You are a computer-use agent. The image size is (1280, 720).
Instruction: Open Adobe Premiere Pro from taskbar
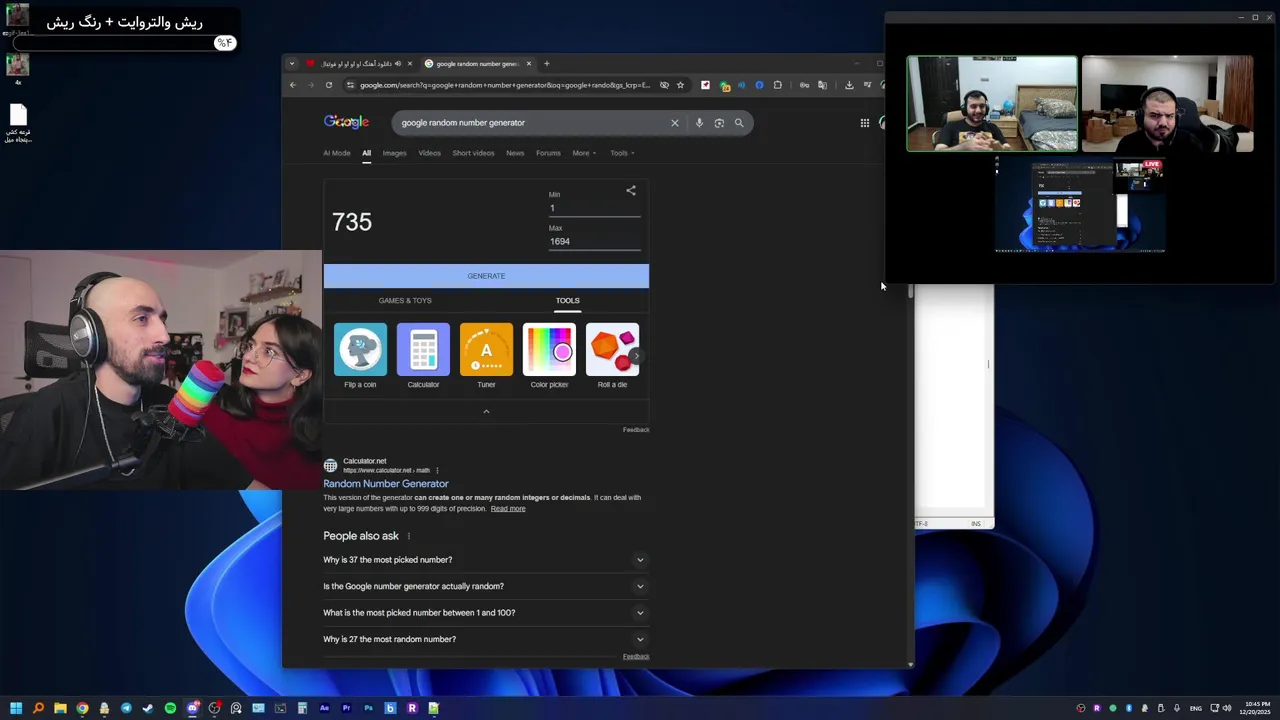pyautogui.click(x=346, y=708)
